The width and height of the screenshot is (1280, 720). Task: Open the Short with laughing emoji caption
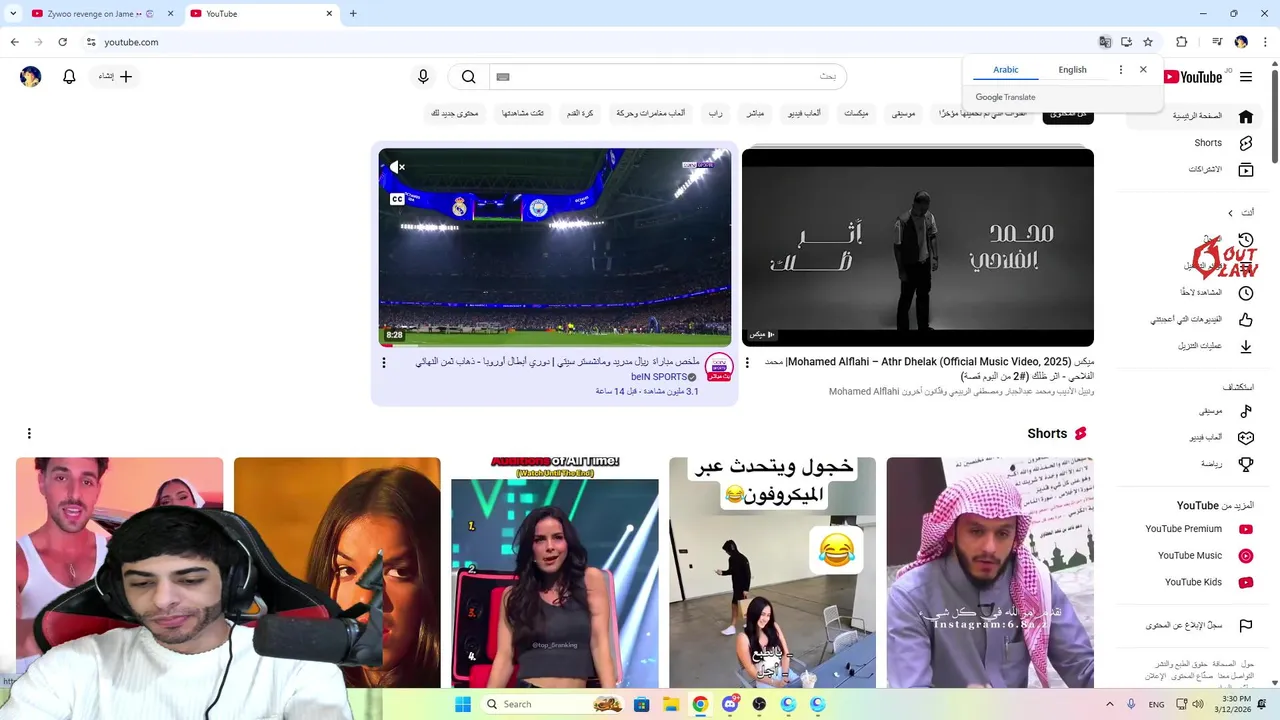772,573
